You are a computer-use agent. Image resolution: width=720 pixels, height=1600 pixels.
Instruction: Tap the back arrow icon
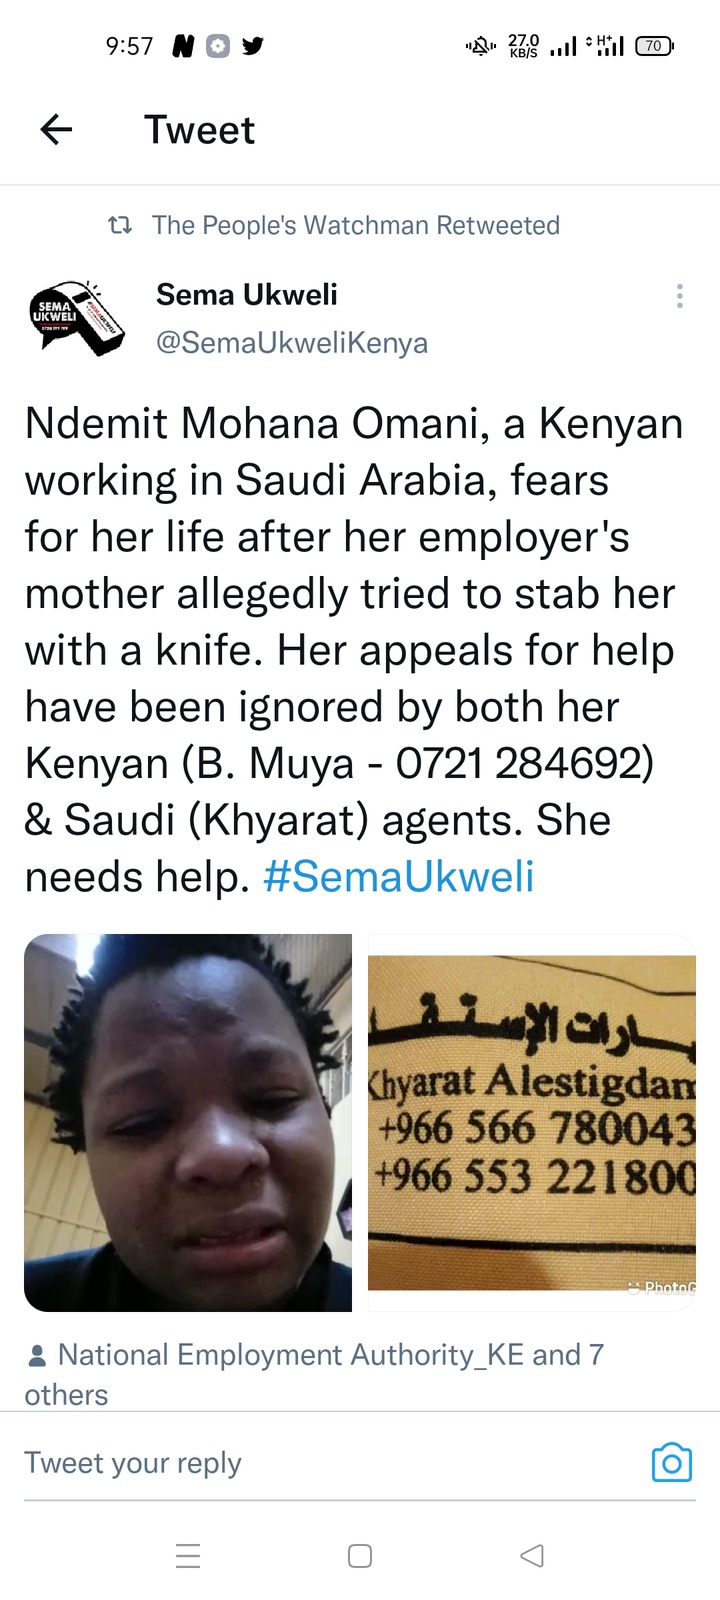[56, 130]
